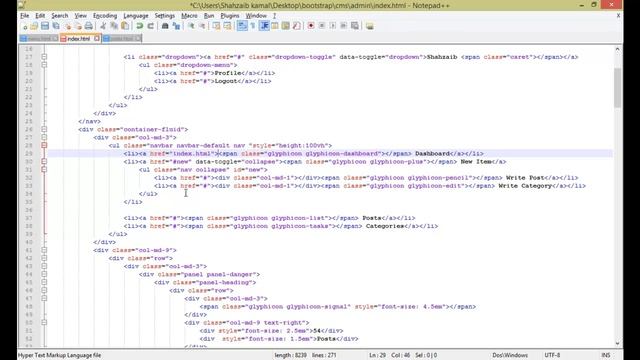Collapse the container-fluid div fold marker

44,129
